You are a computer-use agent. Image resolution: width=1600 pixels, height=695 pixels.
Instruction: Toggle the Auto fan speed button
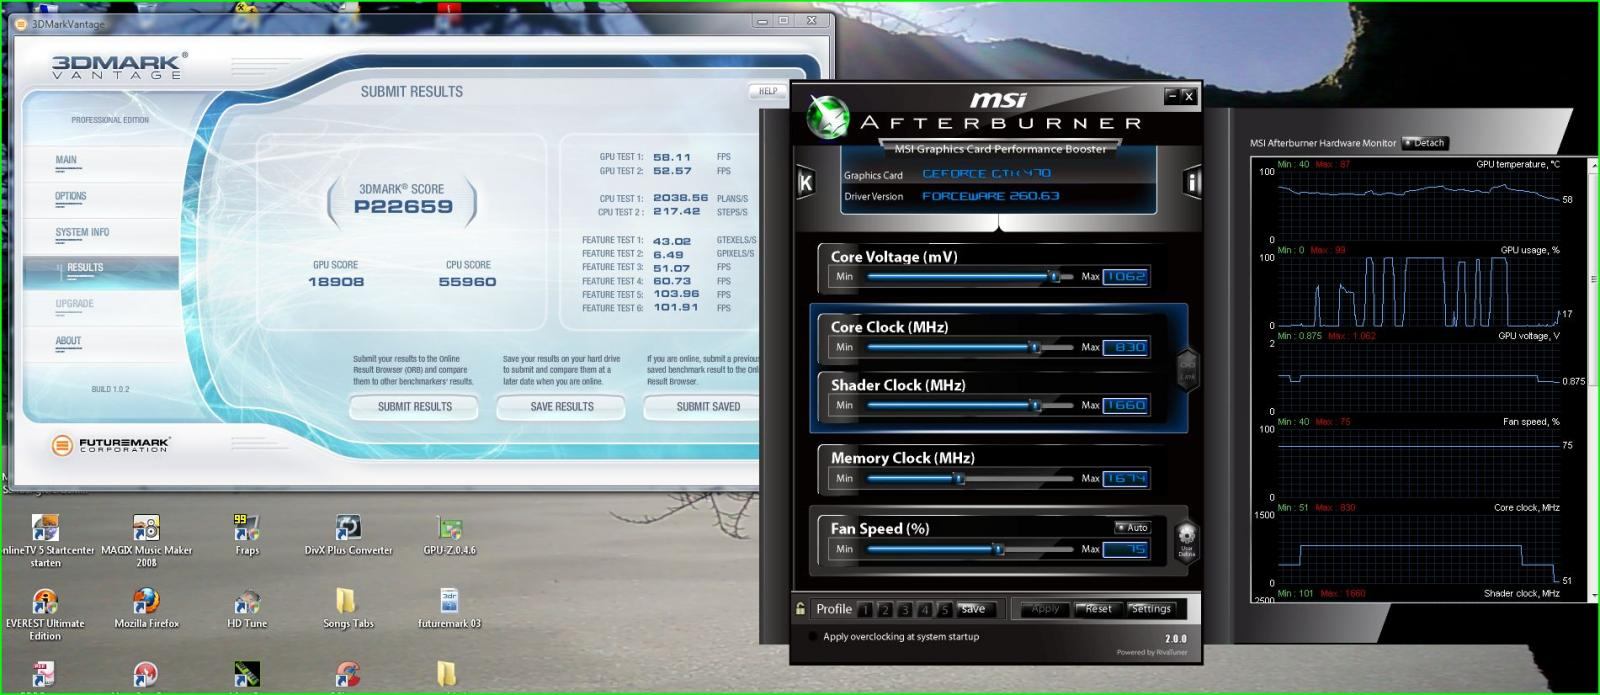(1132, 527)
